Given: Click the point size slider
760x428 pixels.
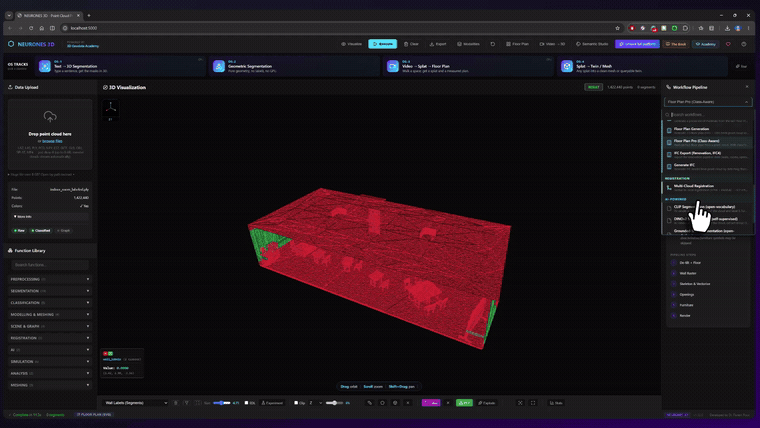Looking at the screenshot, I should (222, 403).
